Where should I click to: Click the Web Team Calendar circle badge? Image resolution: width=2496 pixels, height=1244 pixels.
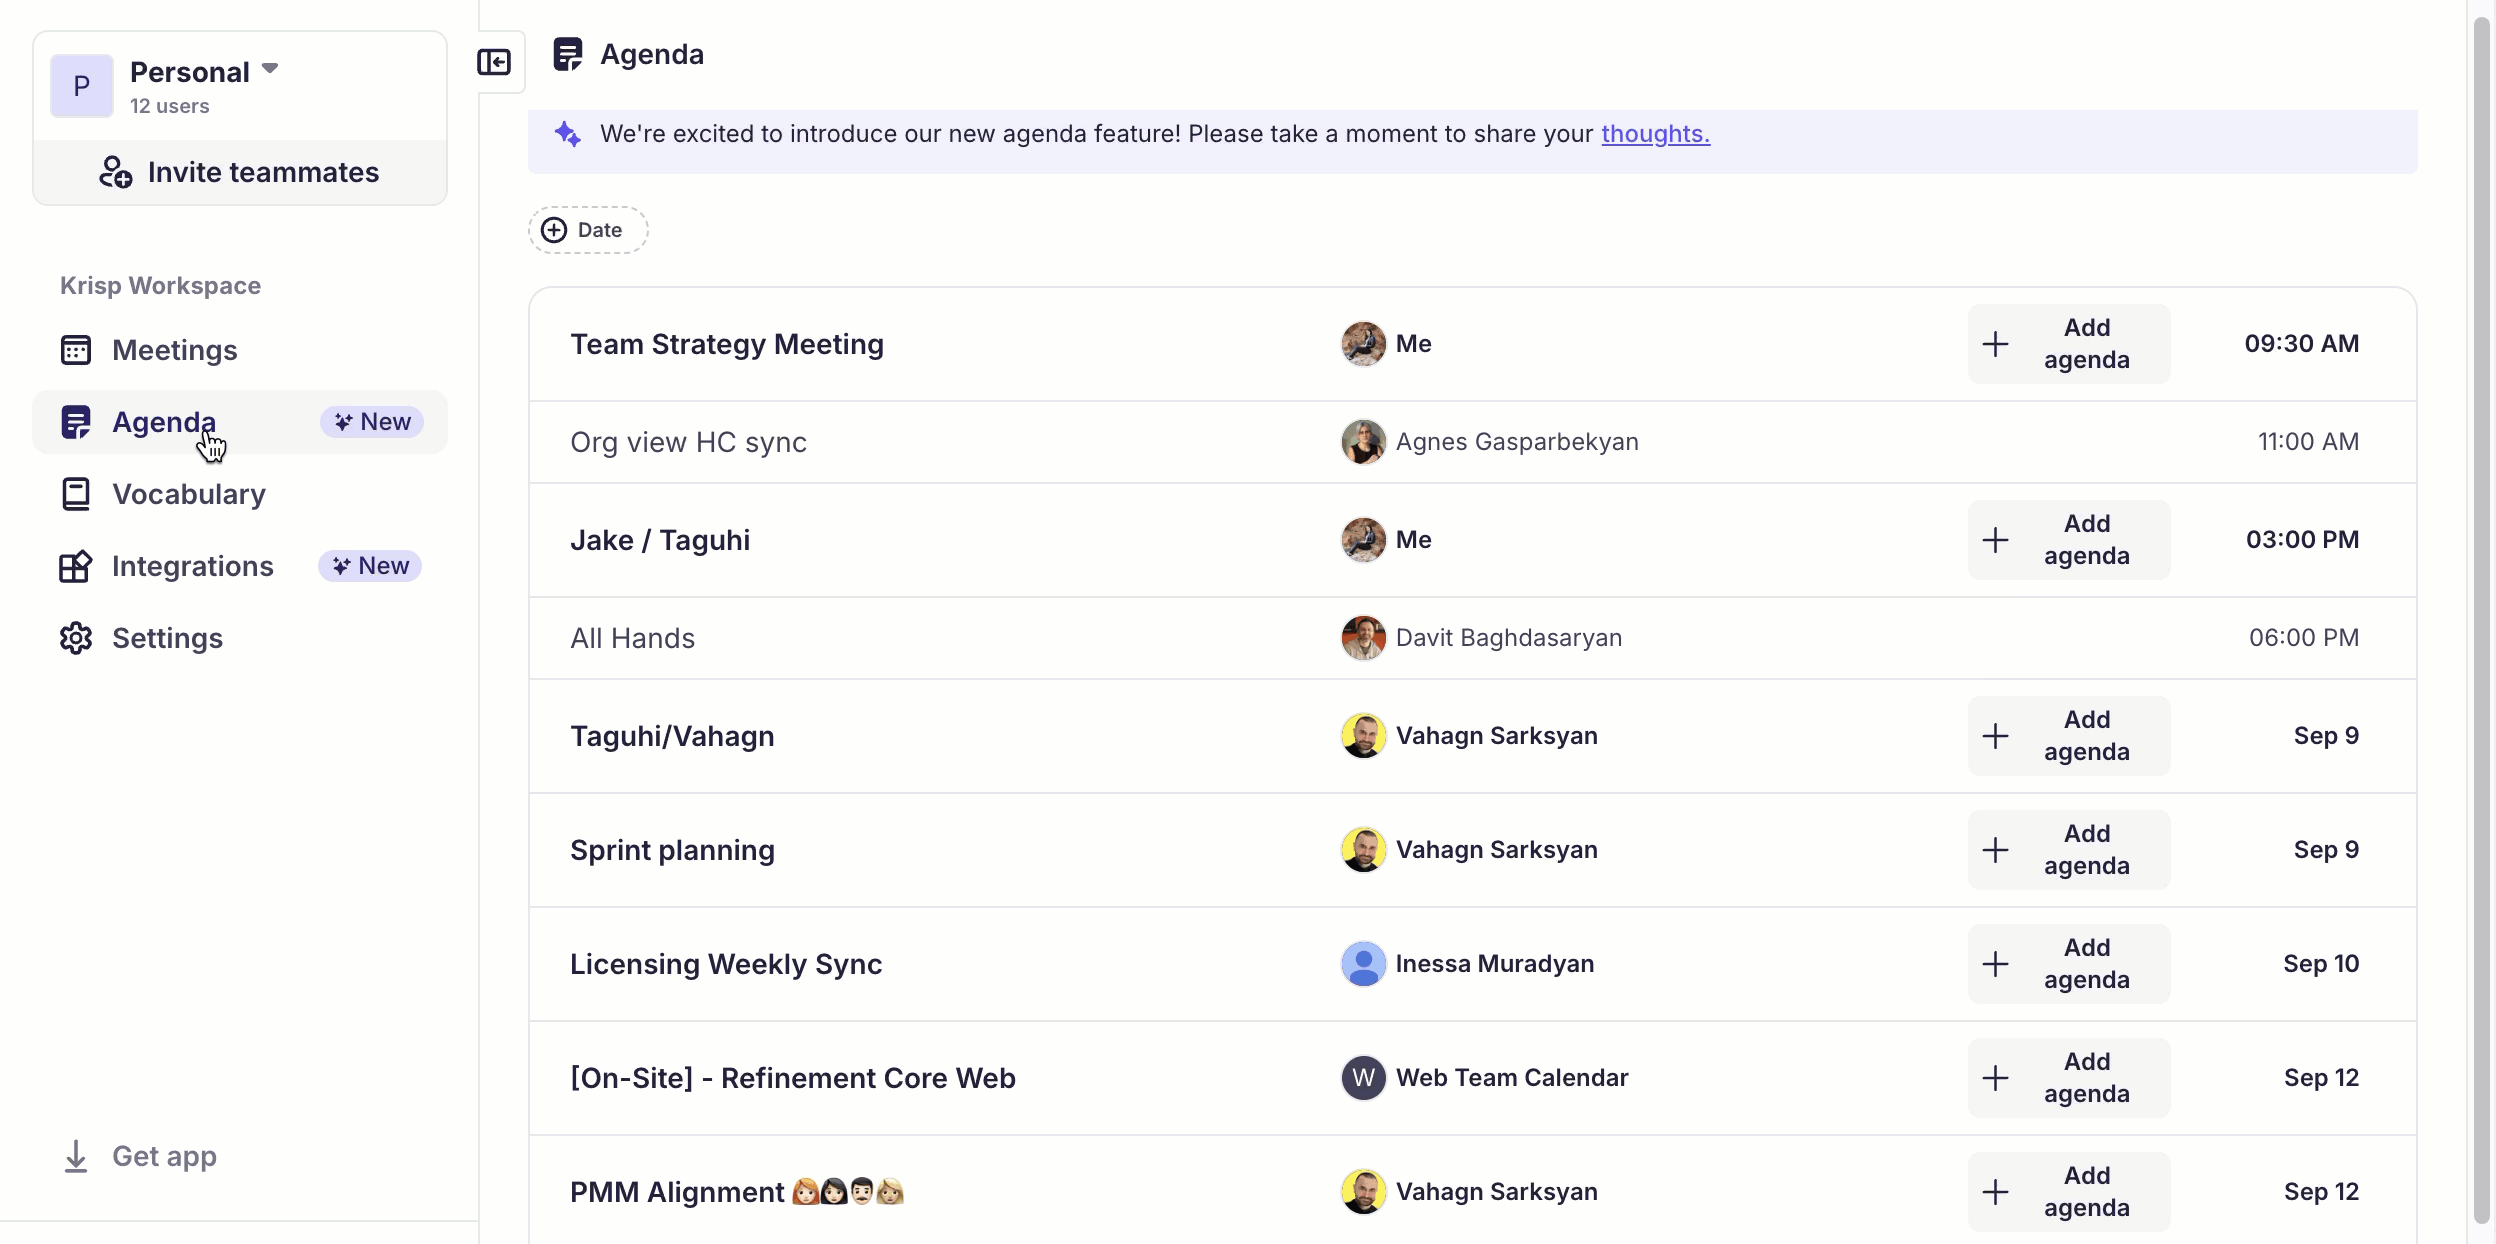pos(1363,1077)
